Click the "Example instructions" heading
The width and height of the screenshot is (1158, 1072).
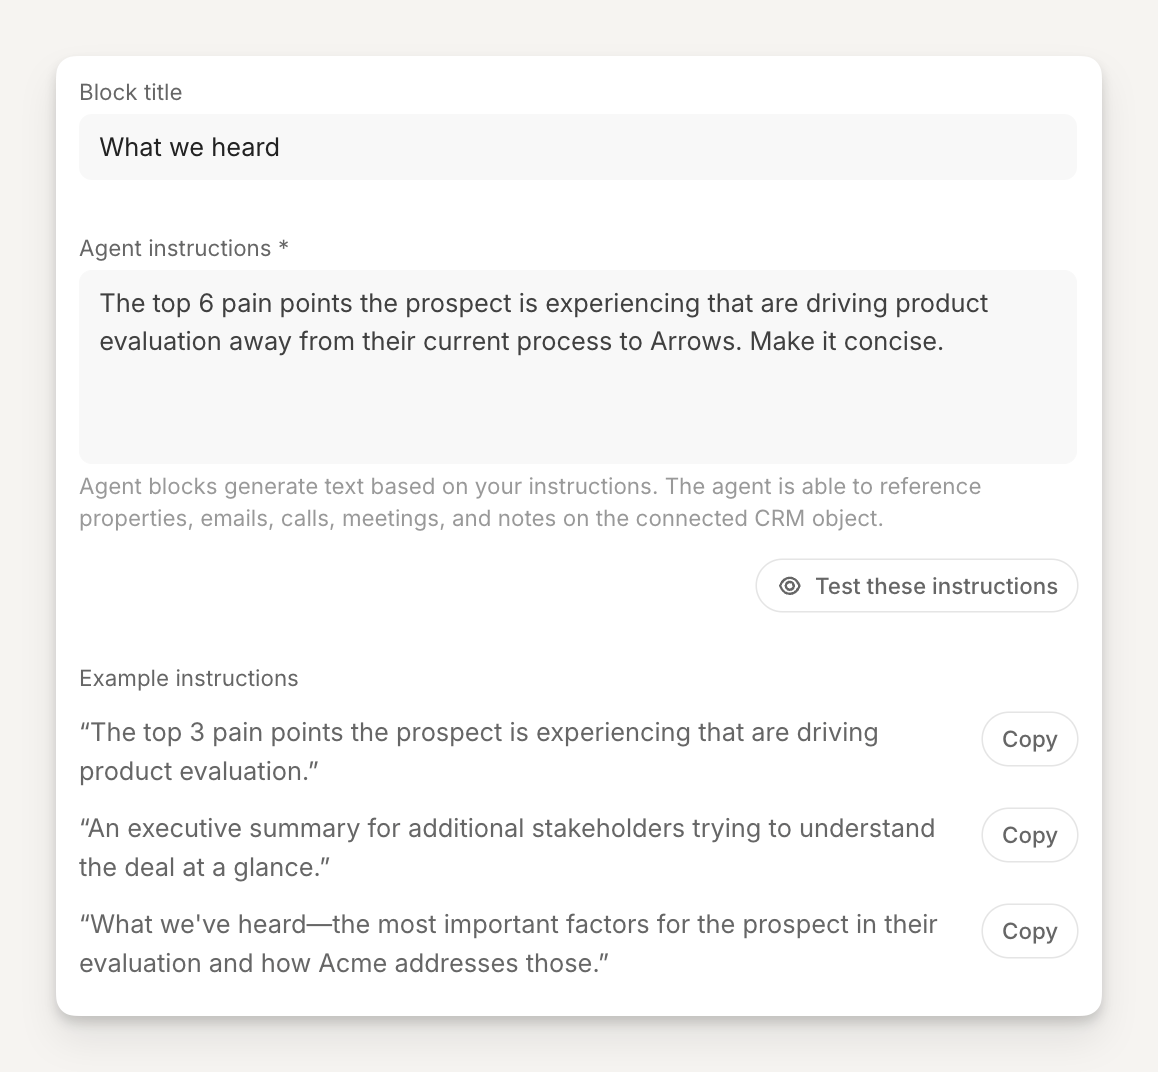(189, 678)
